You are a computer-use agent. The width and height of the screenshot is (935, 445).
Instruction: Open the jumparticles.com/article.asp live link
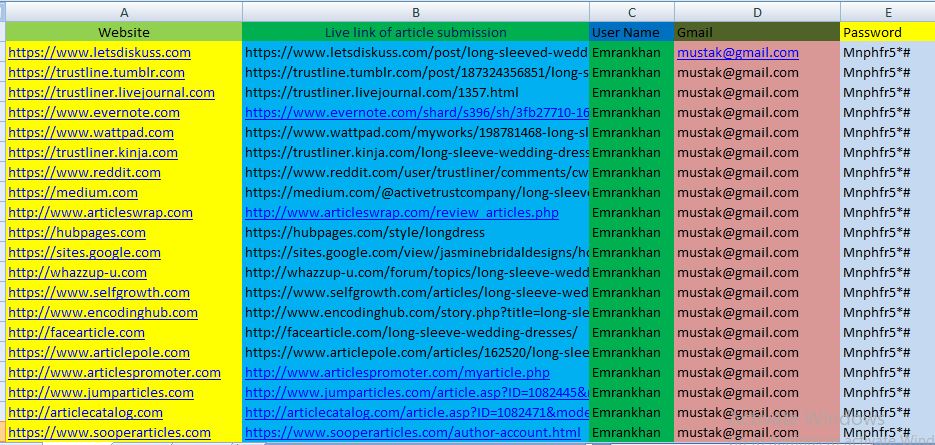click(x=417, y=393)
